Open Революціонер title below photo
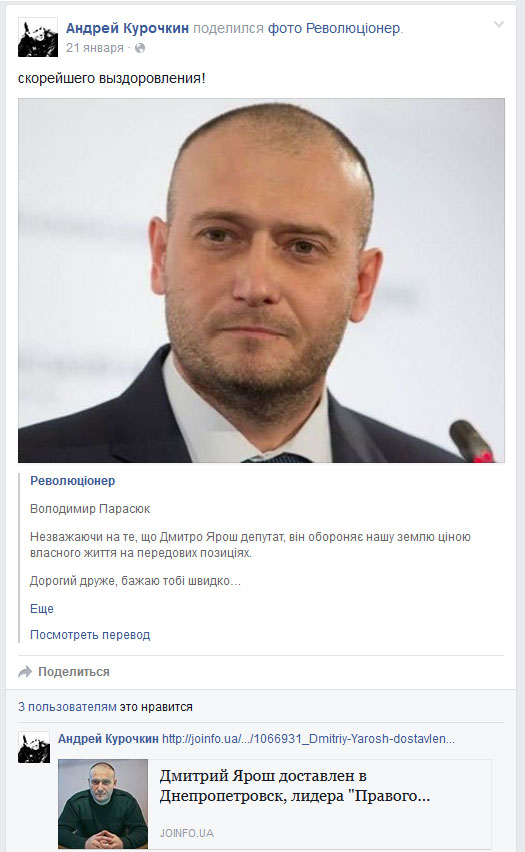Image resolution: width=525 pixels, height=852 pixels. pyautogui.click(x=72, y=481)
